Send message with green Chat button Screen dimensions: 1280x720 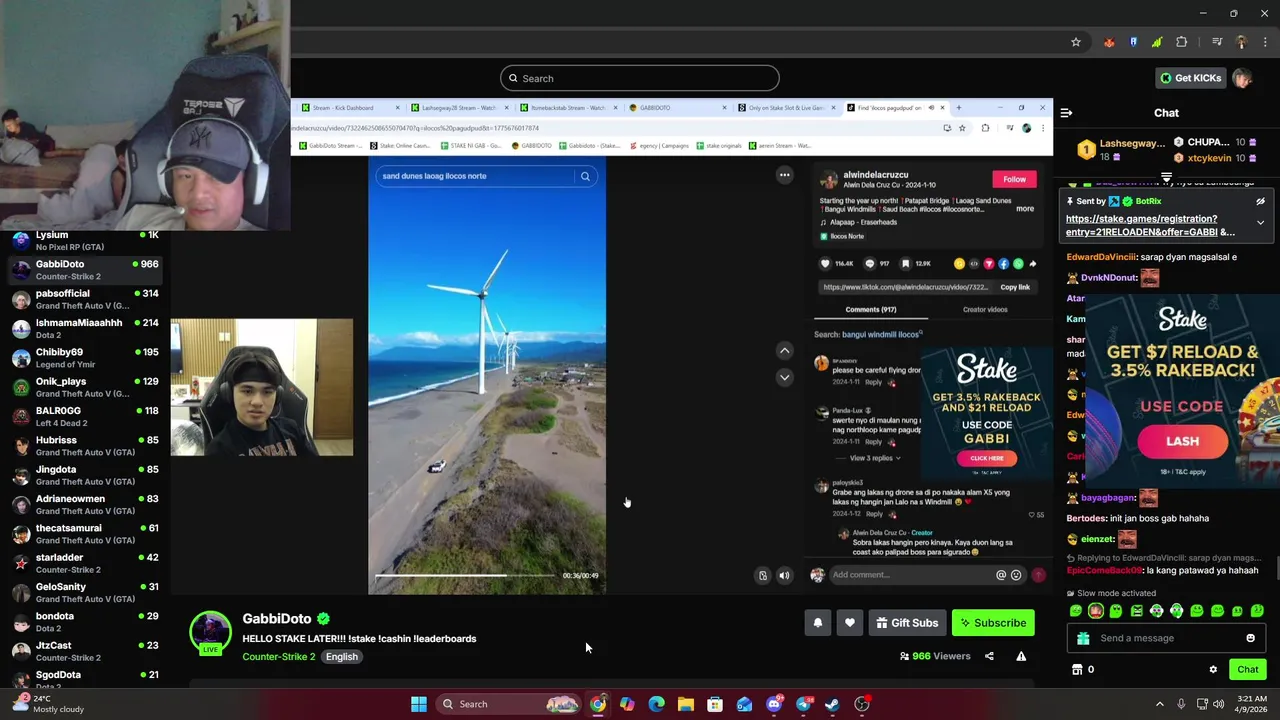(x=1247, y=669)
